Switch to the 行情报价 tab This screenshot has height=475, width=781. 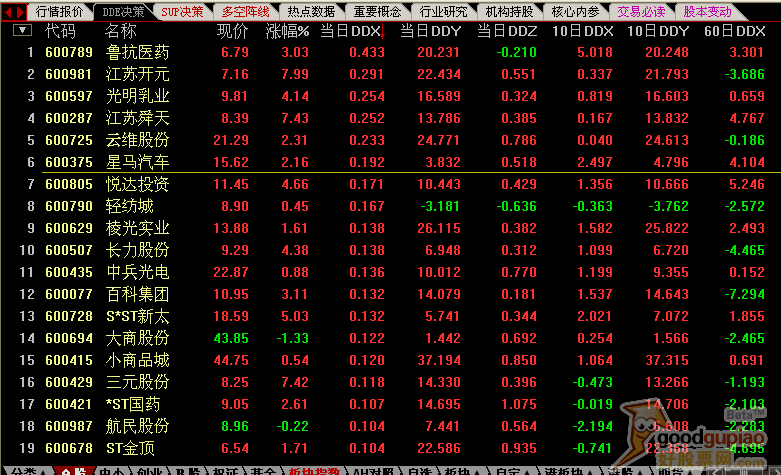(x=59, y=11)
